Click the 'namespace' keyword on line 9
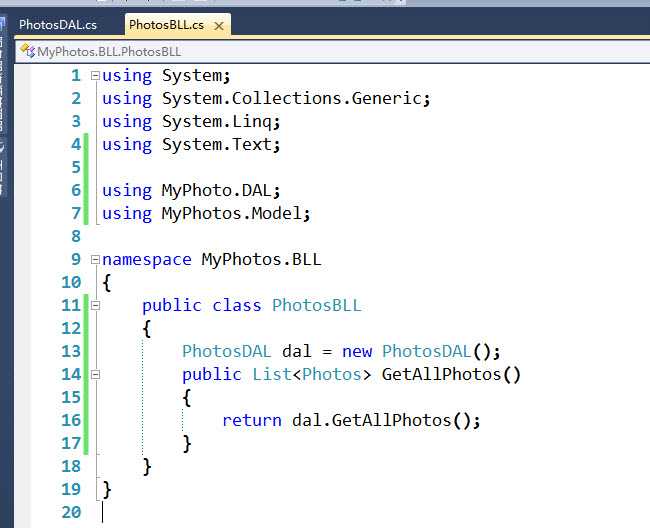 [147, 260]
